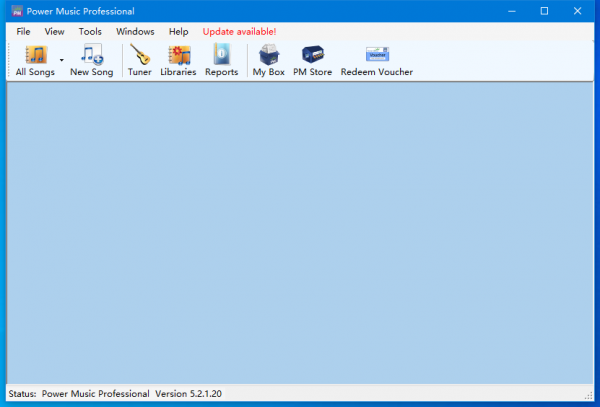600x407 pixels.
Task: Click the red Update available! link
Action: pyautogui.click(x=239, y=31)
